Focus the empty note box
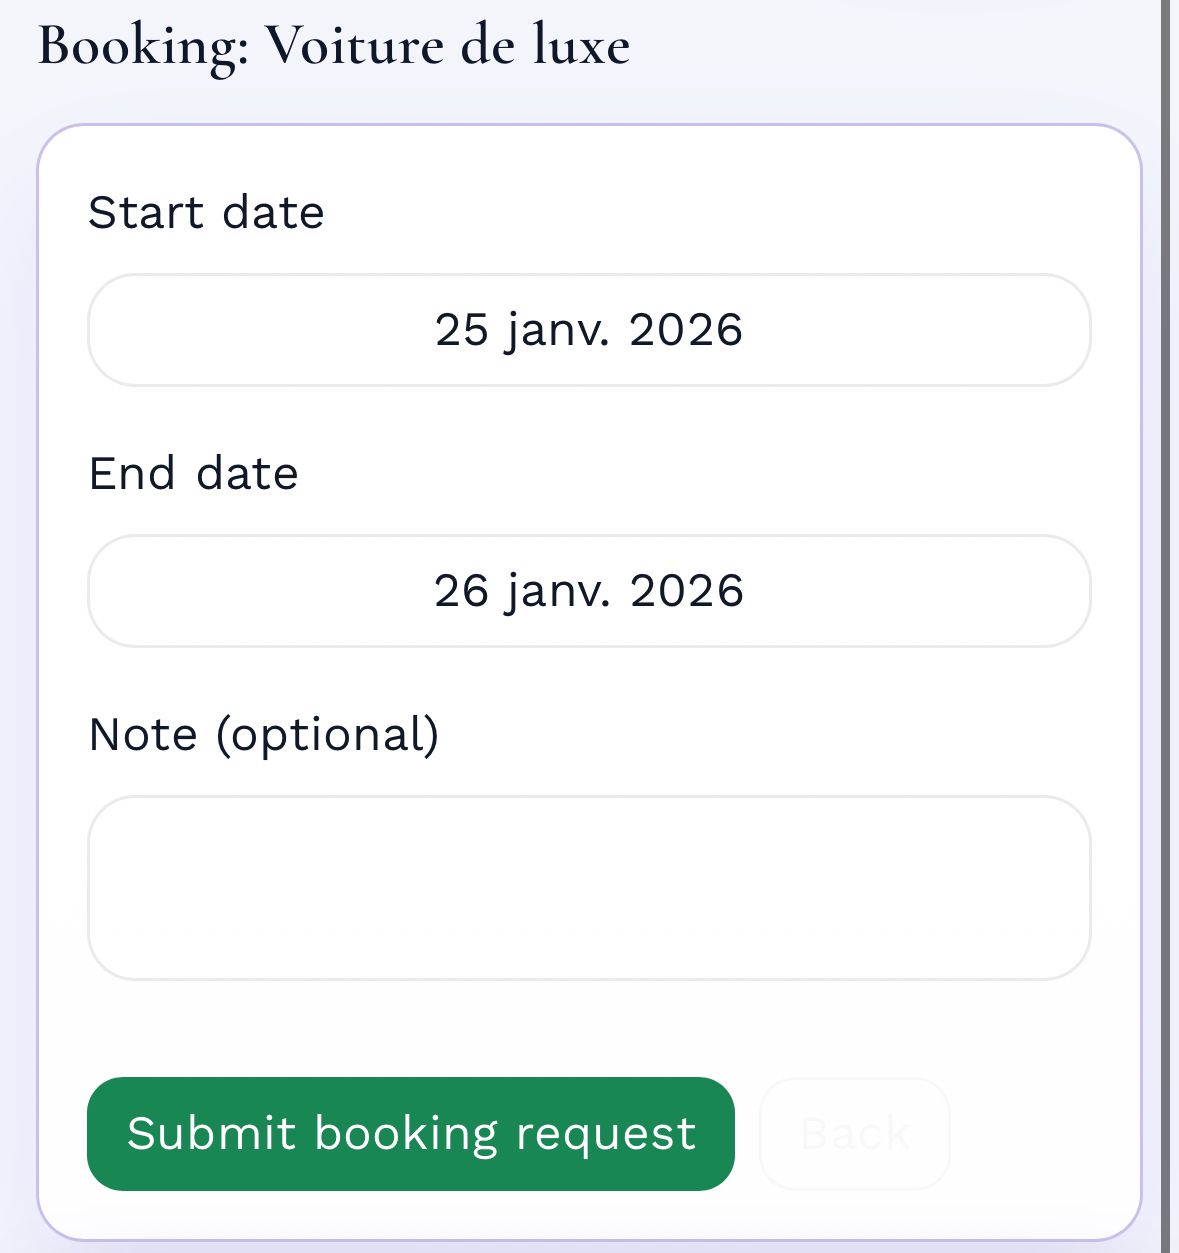Viewport: 1179px width, 1253px height. pos(589,887)
